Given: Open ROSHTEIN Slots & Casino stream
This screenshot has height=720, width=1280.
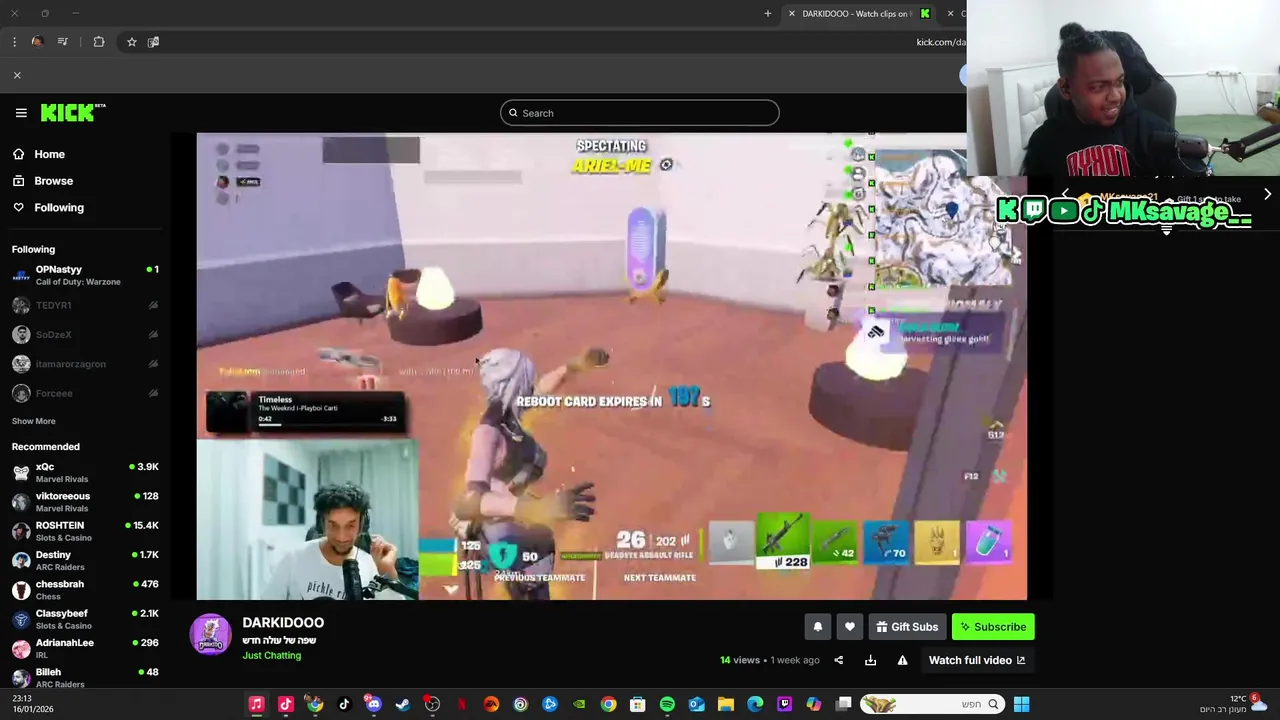Looking at the screenshot, I should [85, 531].
